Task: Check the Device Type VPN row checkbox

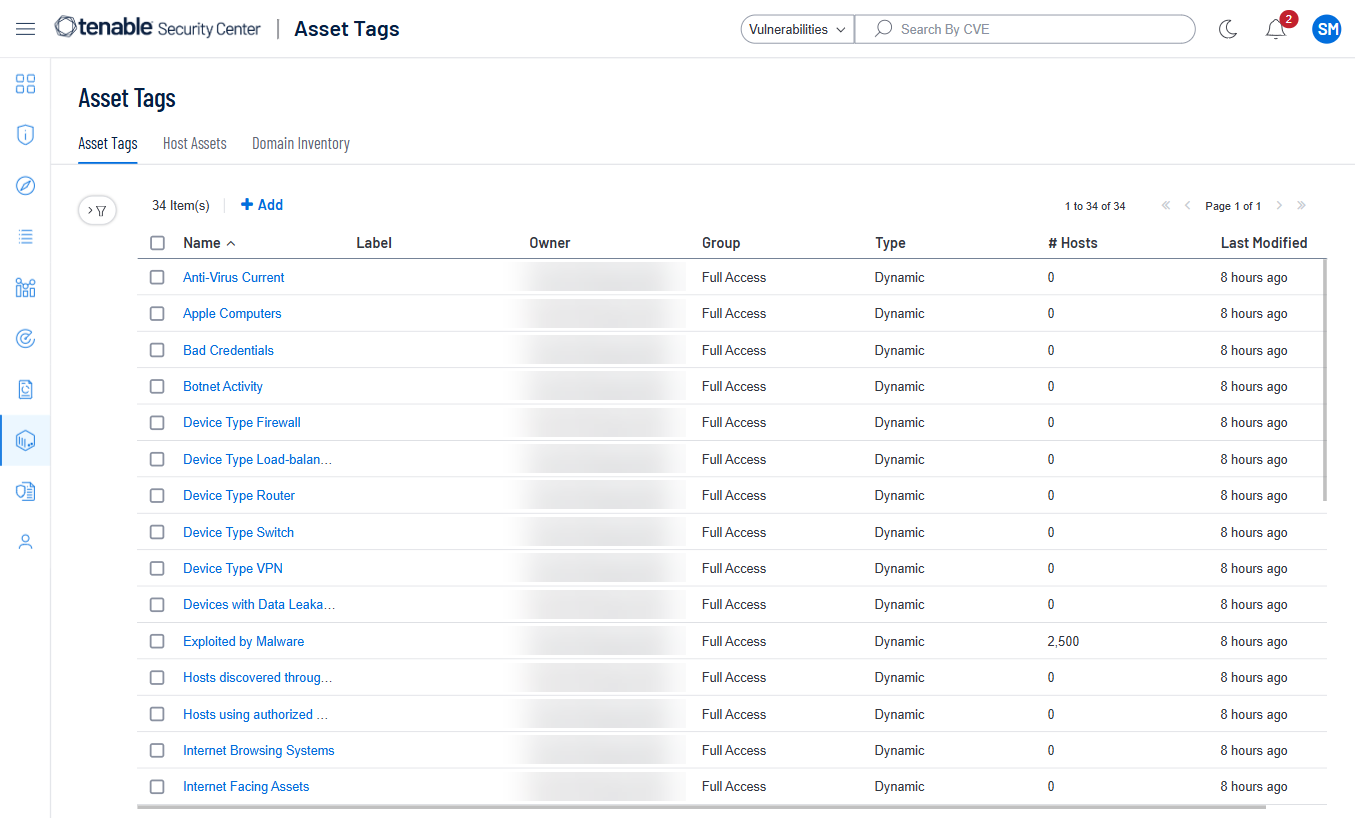Action: tap(157, 568)
